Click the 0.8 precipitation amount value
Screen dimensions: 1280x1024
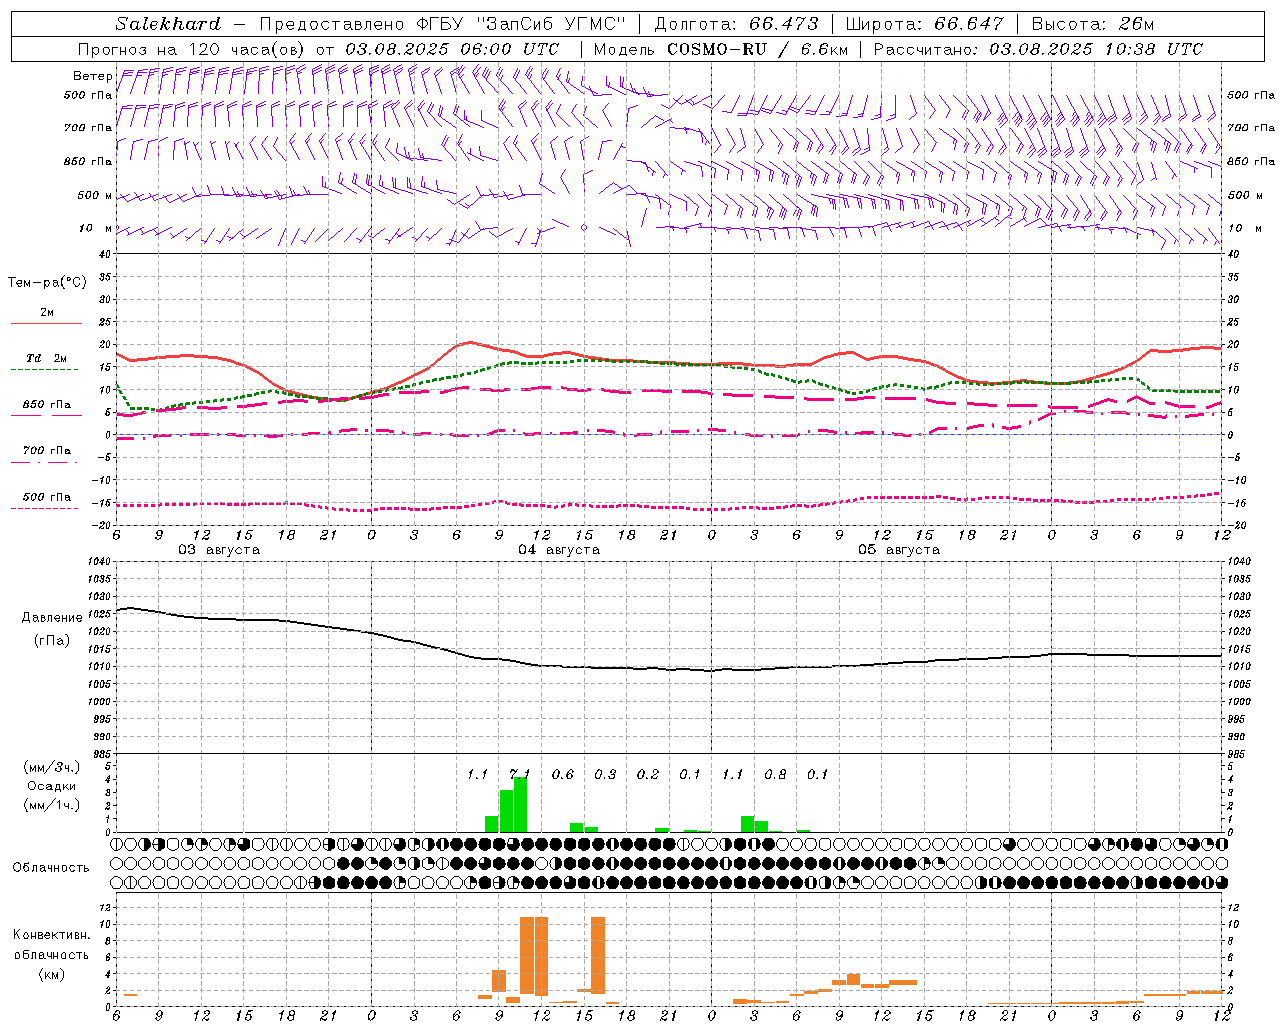pyautogui.click(x=775, y=774)
